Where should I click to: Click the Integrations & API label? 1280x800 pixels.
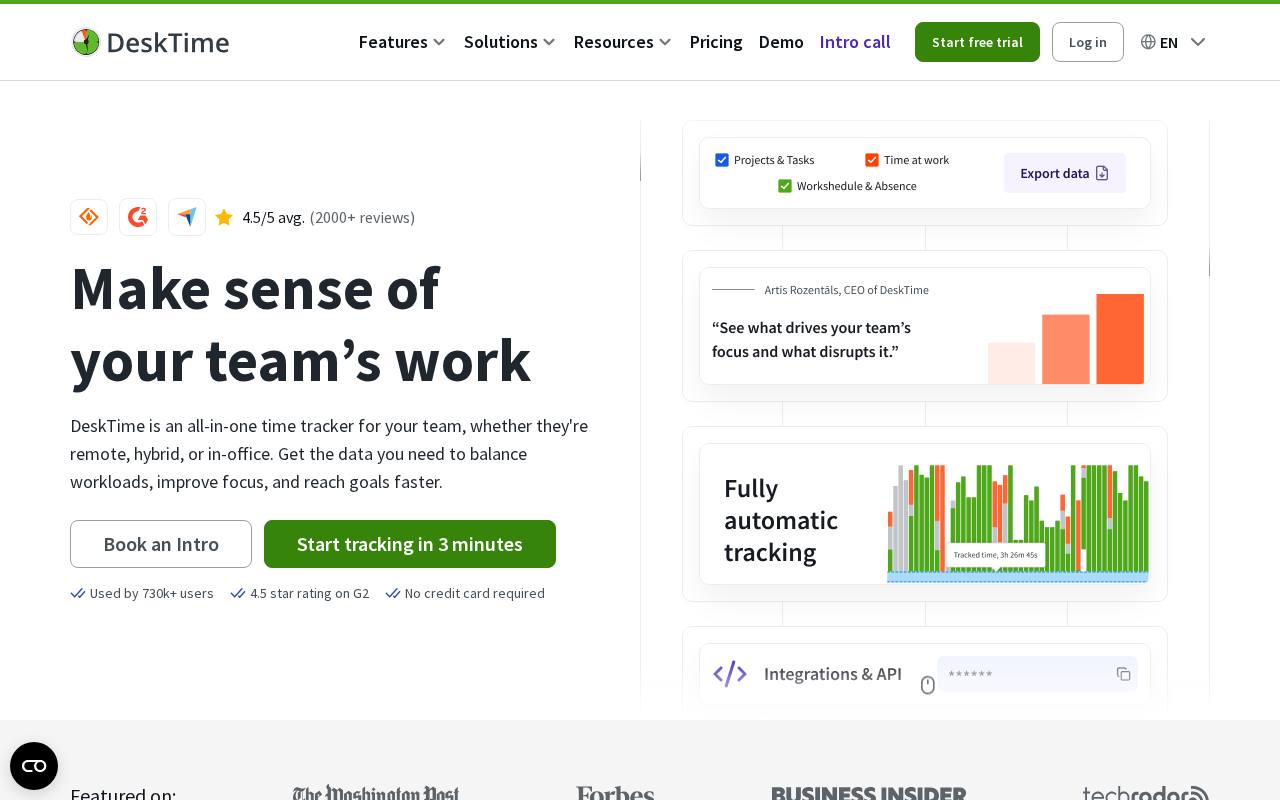pos(833,674)
